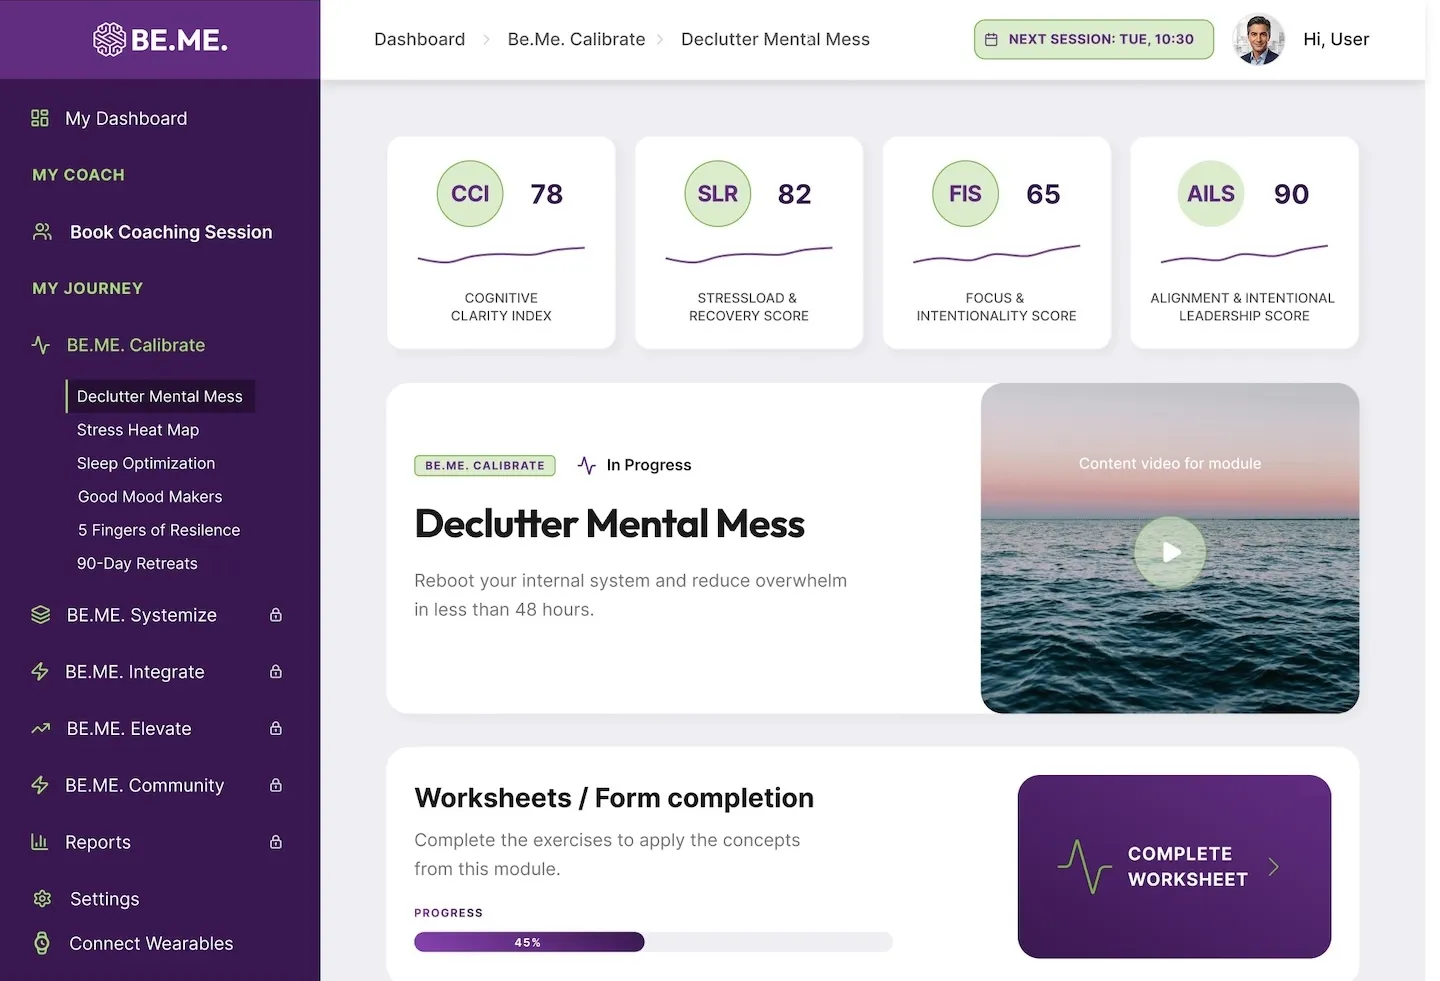Image resolution: width=1440 pixels, height=981 pixels.
Task: Open Connect Wearables
Action: click(151, 943)
